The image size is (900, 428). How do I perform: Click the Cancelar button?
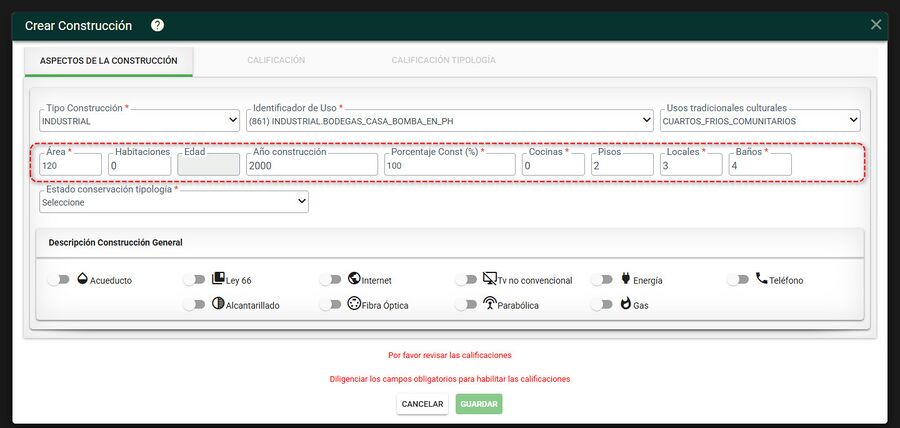[422, 404]
